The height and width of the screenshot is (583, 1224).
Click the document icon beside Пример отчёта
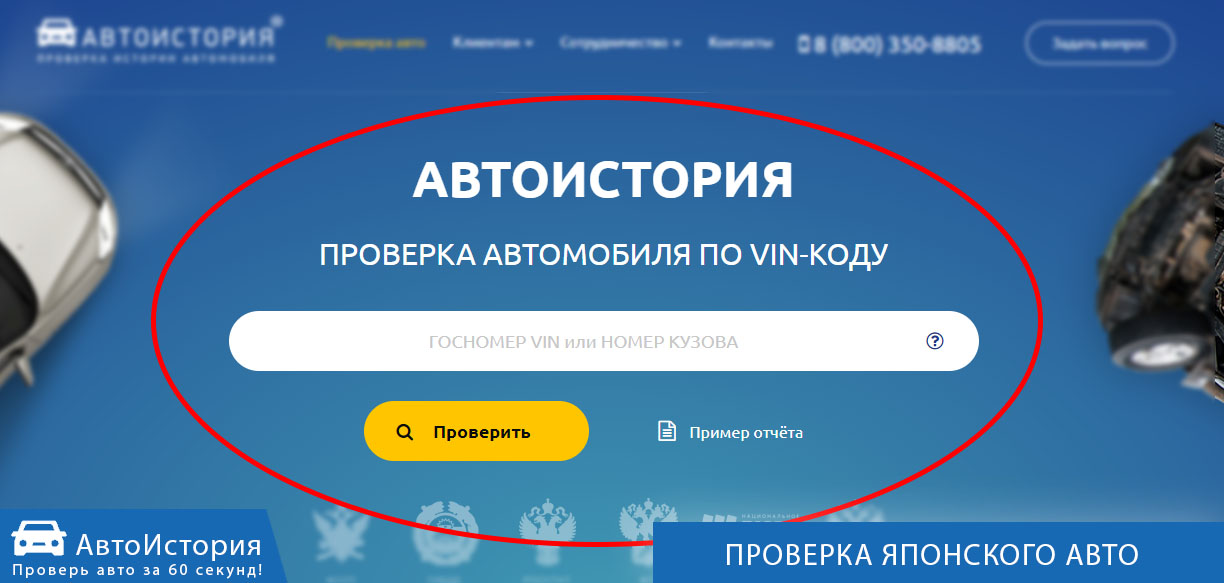click(x=666, y=432)
